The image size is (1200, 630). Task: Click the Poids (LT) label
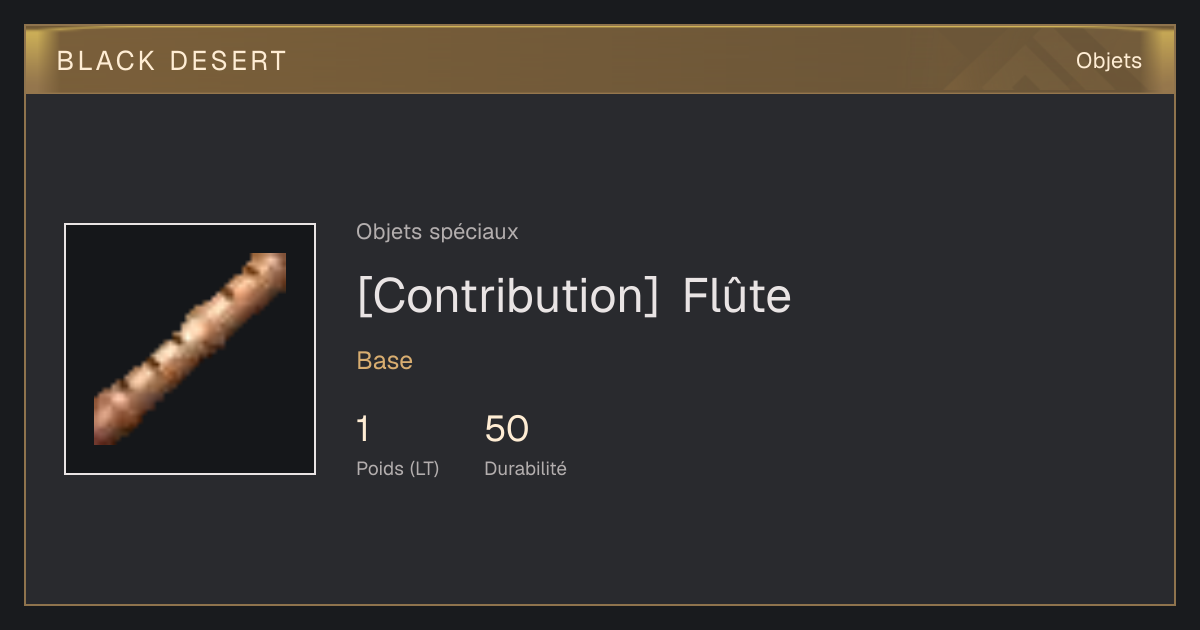(398, 468)
